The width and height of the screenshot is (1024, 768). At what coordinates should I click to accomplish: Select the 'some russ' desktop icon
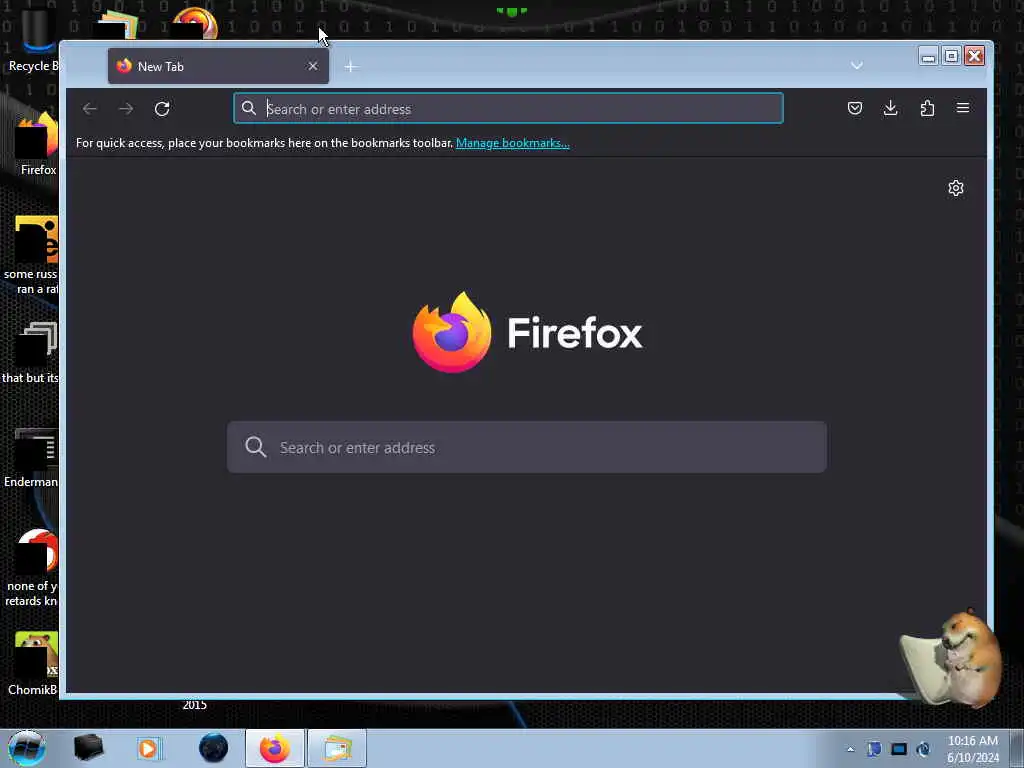[31, 255]
